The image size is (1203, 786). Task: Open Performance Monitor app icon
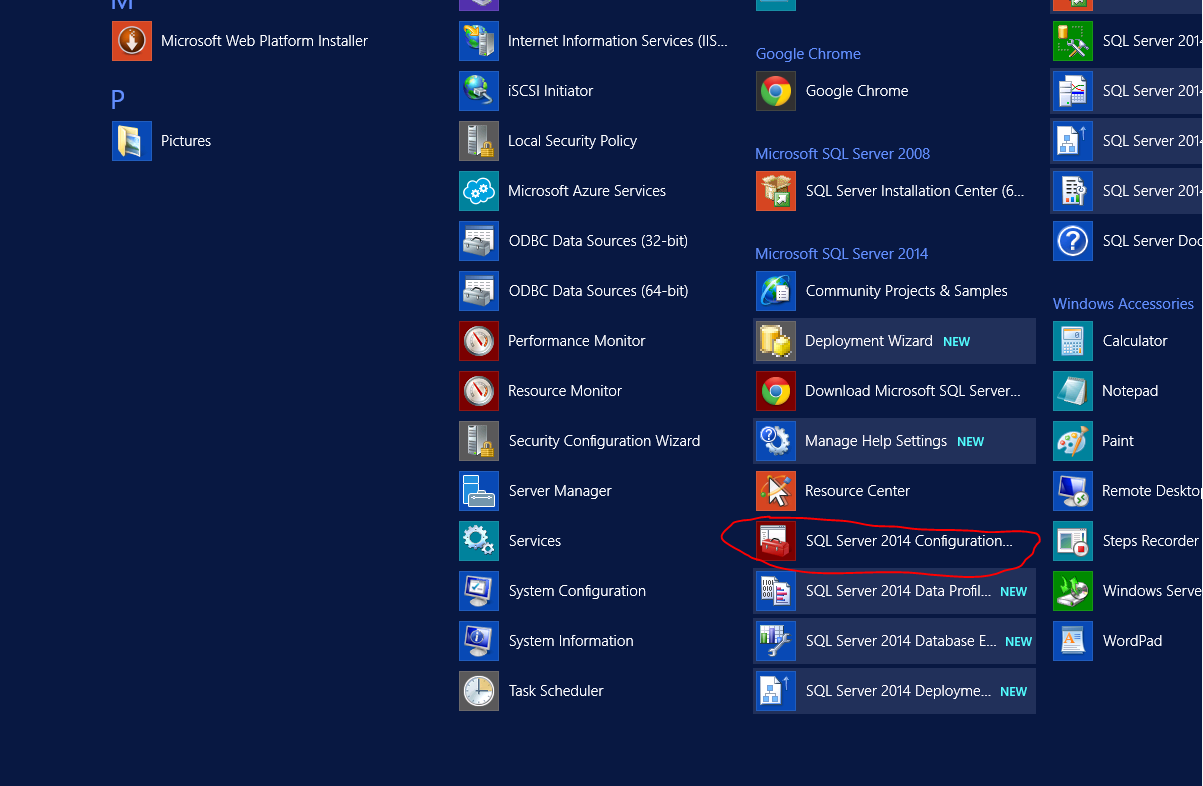pyautogui.click(x=479, y=341)
